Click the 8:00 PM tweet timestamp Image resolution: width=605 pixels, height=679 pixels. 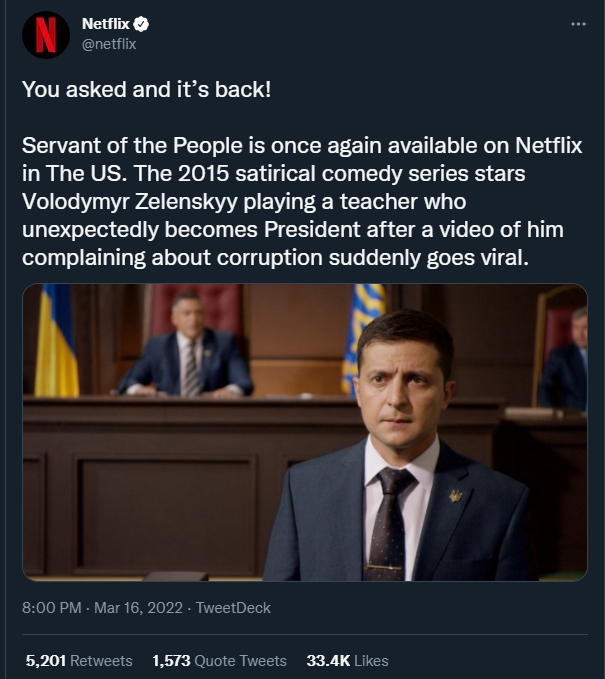[50, 608]
